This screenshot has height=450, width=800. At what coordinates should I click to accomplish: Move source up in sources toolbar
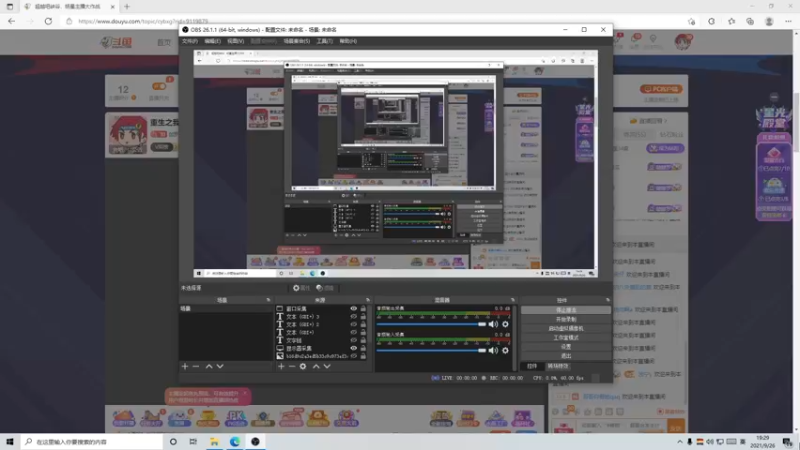coord(316,366)
